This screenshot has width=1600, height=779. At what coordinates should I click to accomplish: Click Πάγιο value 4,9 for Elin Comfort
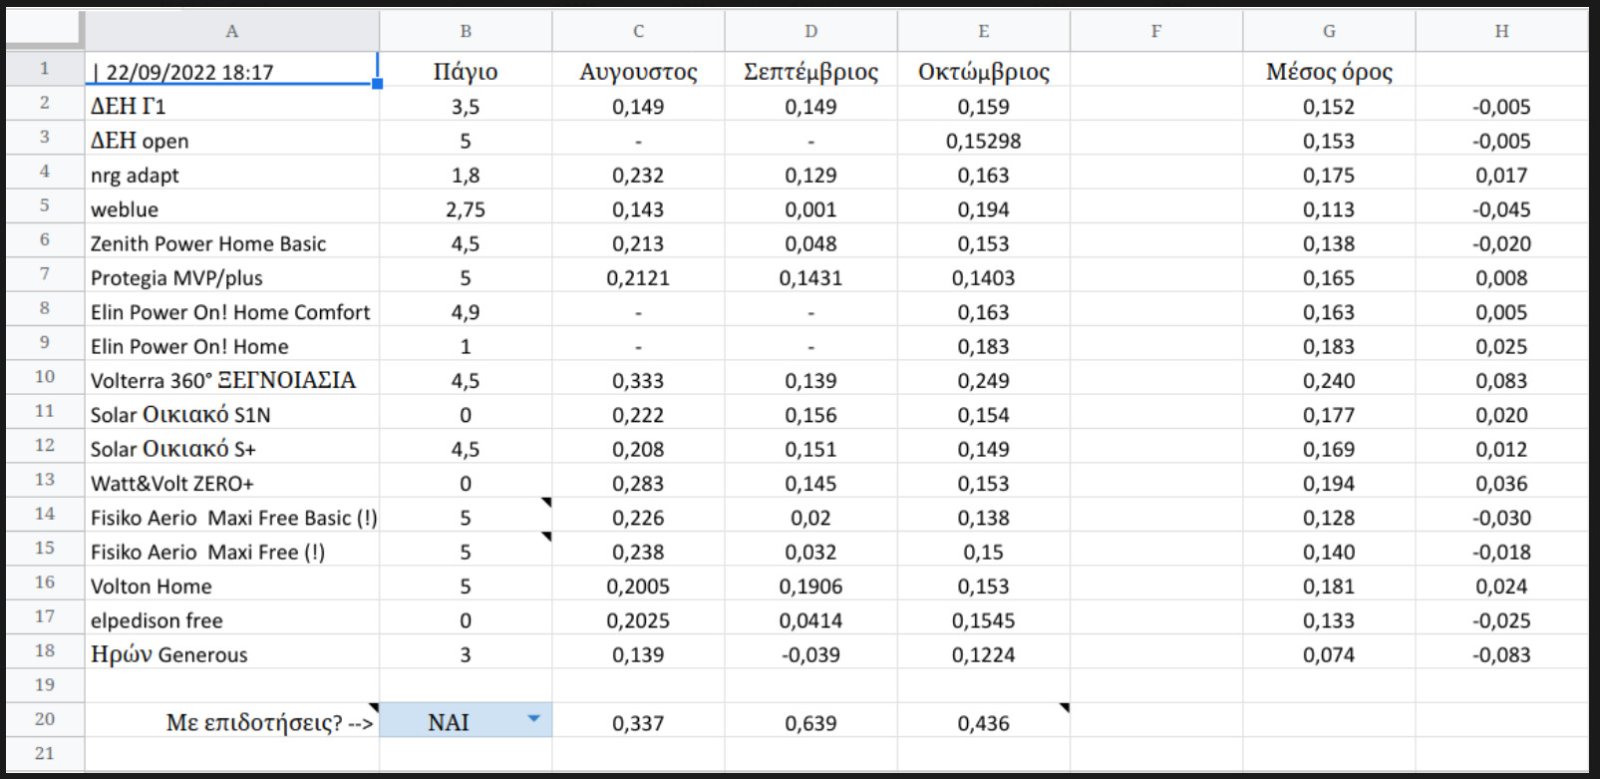(466, 311)
